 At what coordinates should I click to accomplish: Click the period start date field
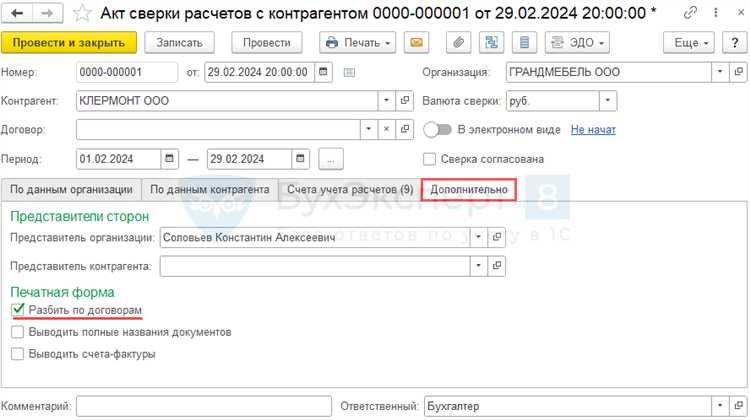(x=119, y=159)
